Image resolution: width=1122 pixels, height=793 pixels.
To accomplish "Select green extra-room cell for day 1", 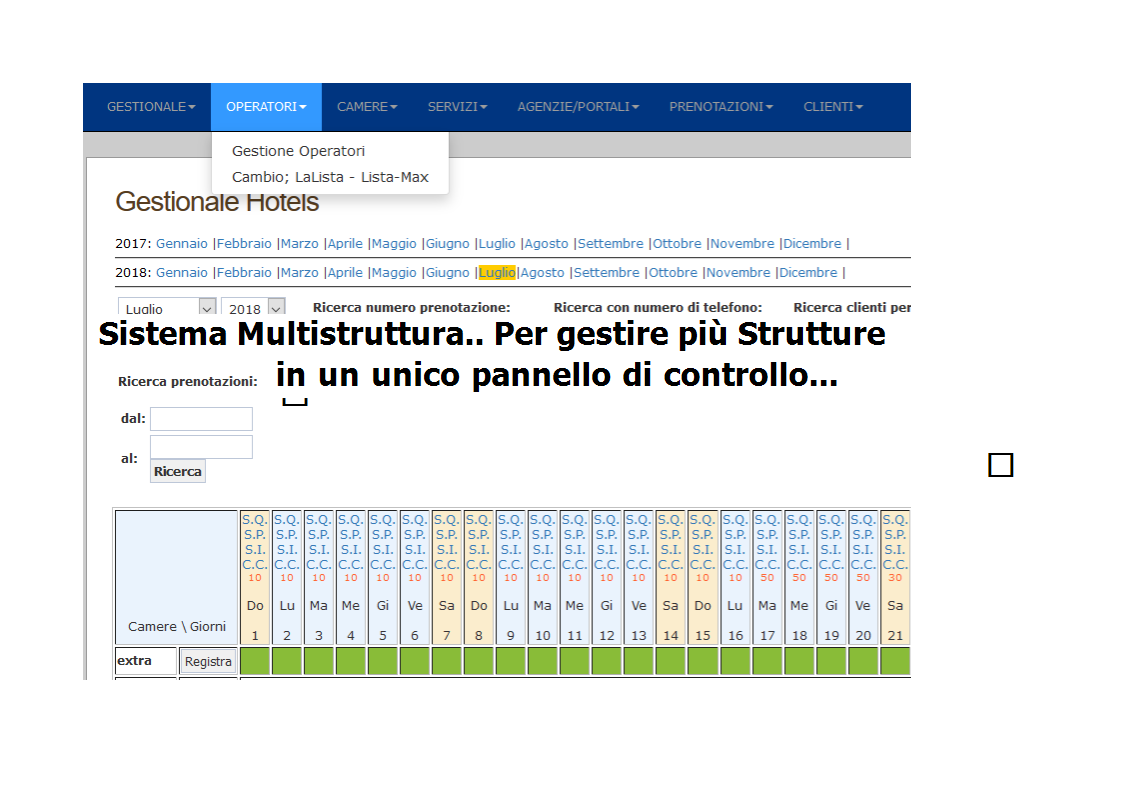I will click(255, 661).
